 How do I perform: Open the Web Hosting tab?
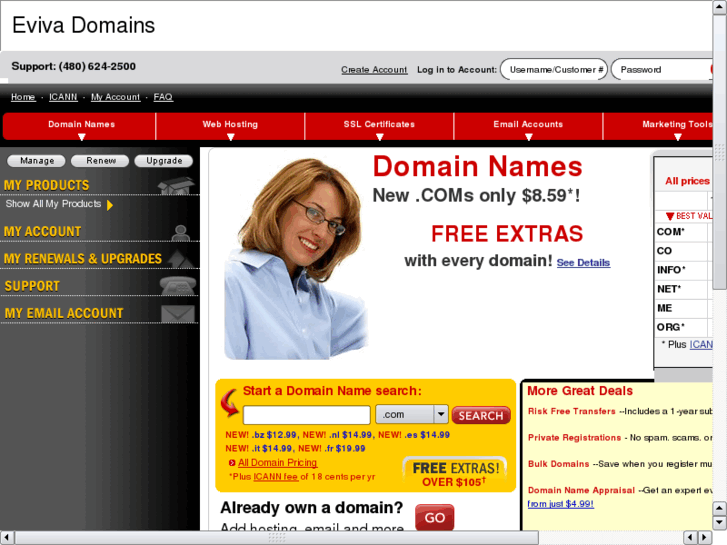point(230,126)
